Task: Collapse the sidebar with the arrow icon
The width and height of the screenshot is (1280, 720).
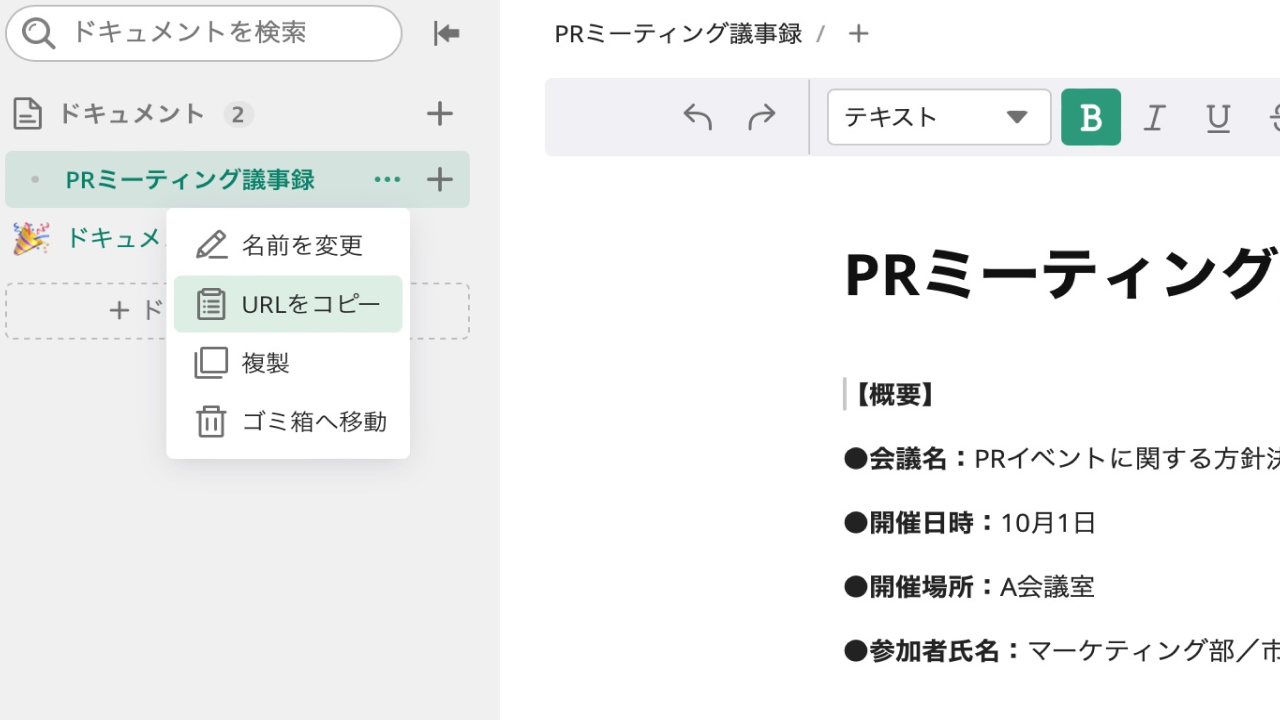Action: (445, 33)
